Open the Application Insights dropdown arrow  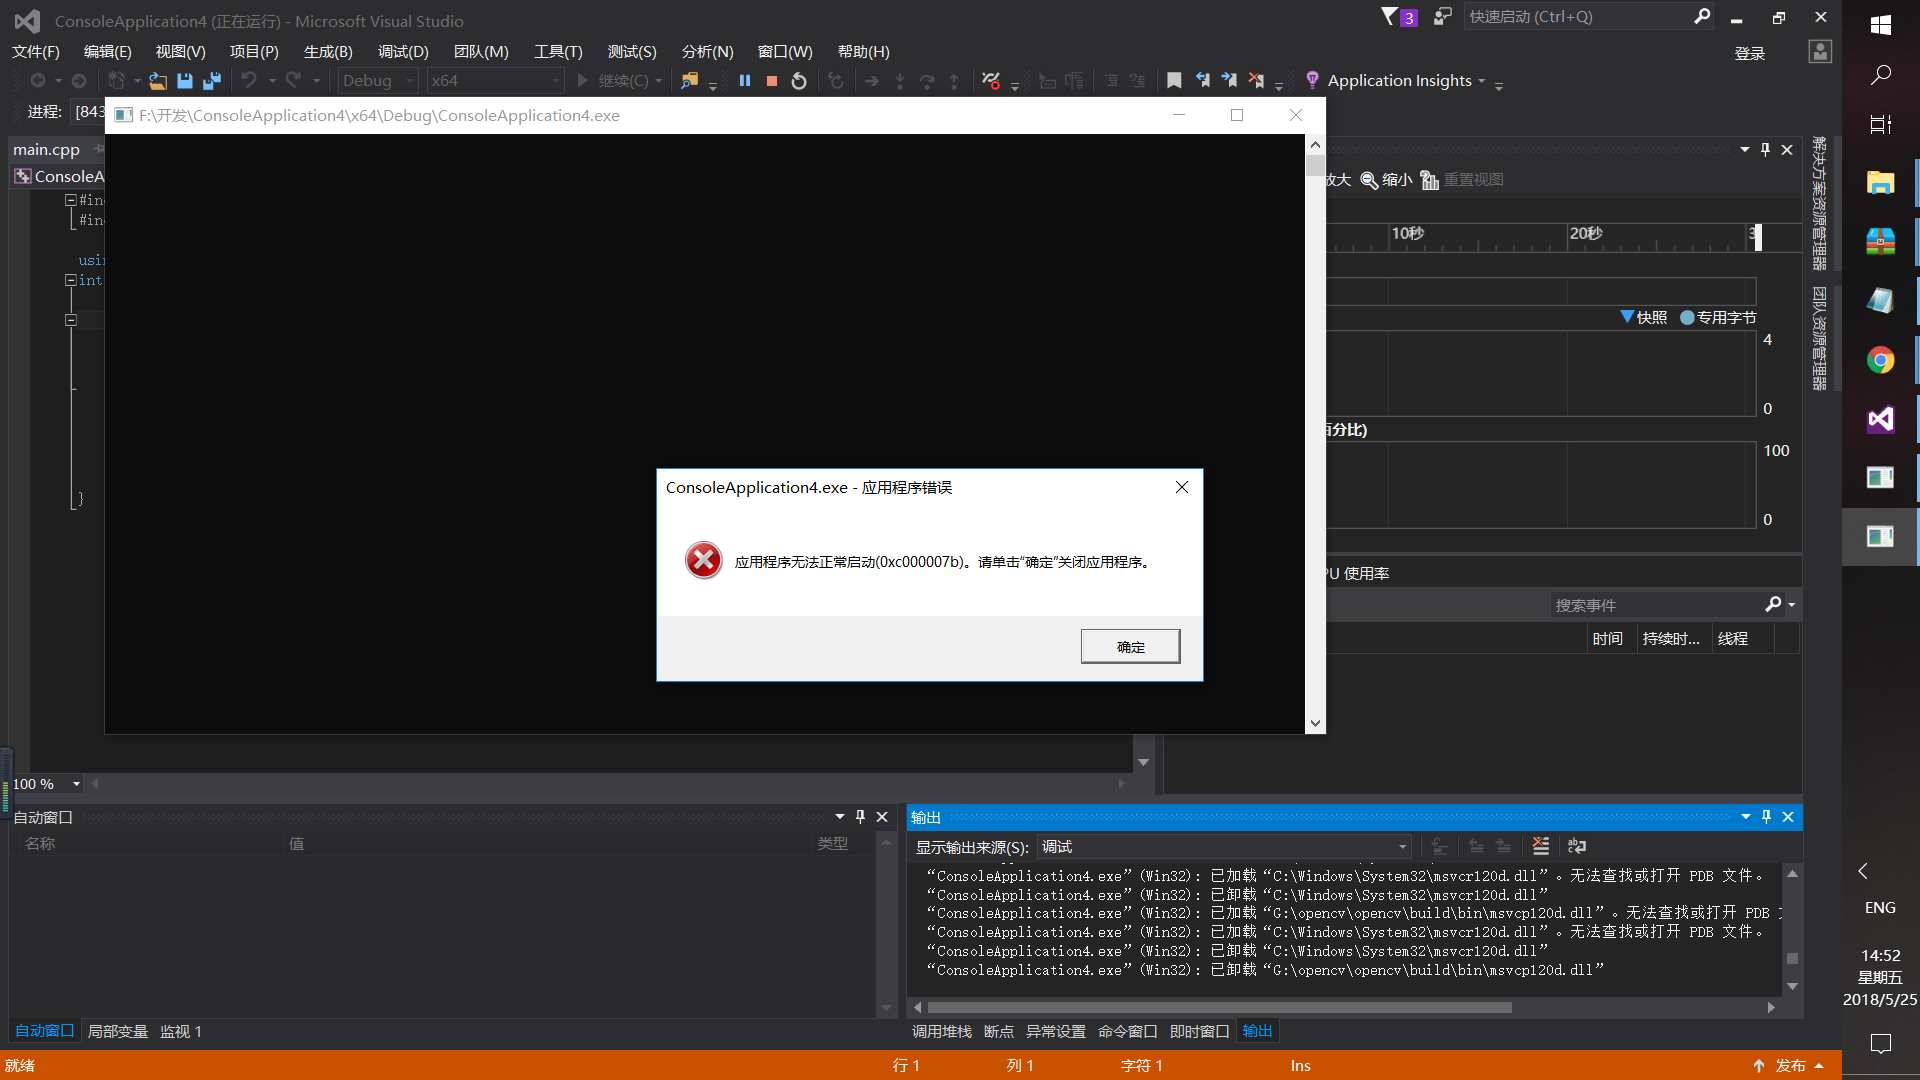pyautogui.click(x=1482, y=81)
